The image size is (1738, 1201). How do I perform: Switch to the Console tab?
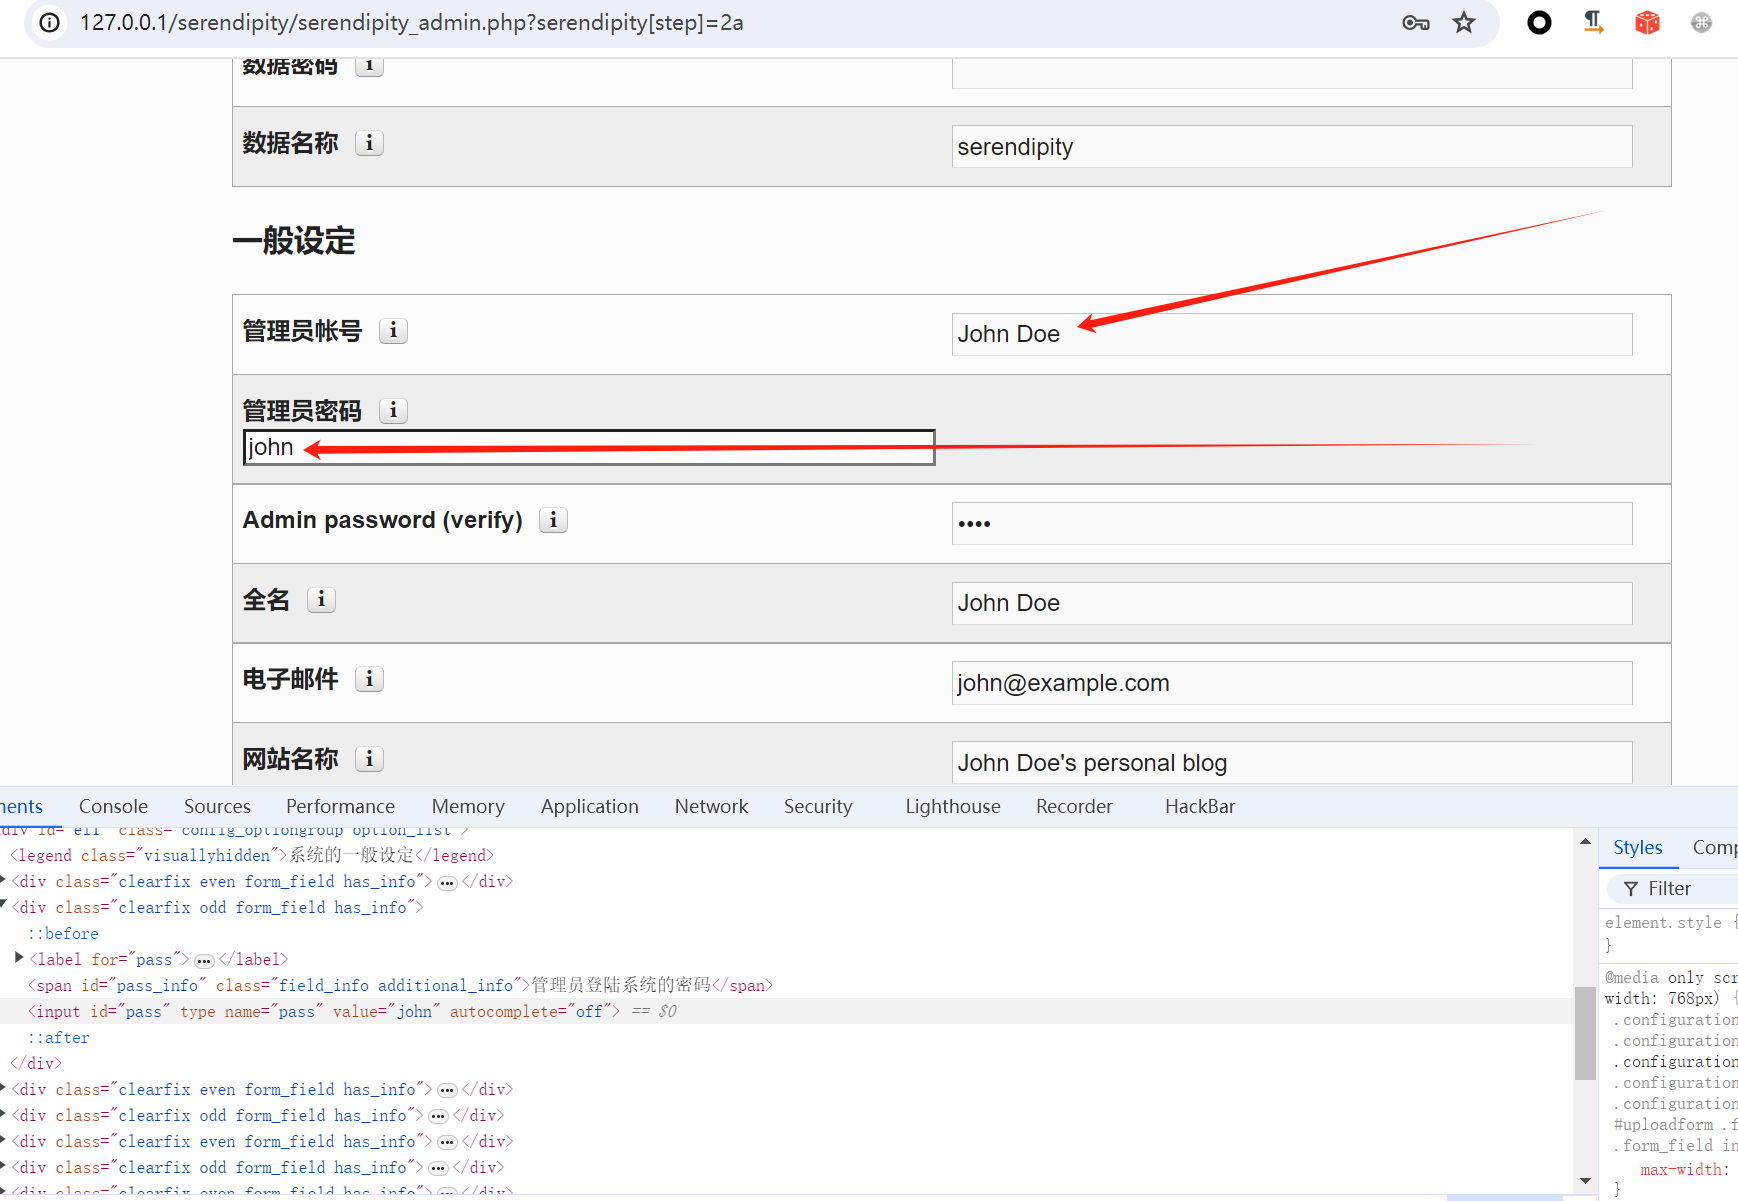113,806
